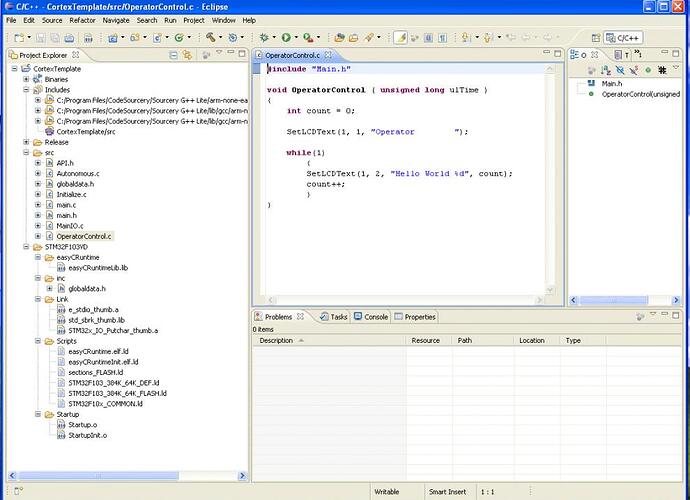Click the Print toolbar icon
Image resolution: width=690 pixels, height=500 pixels.
coord(69,38)
